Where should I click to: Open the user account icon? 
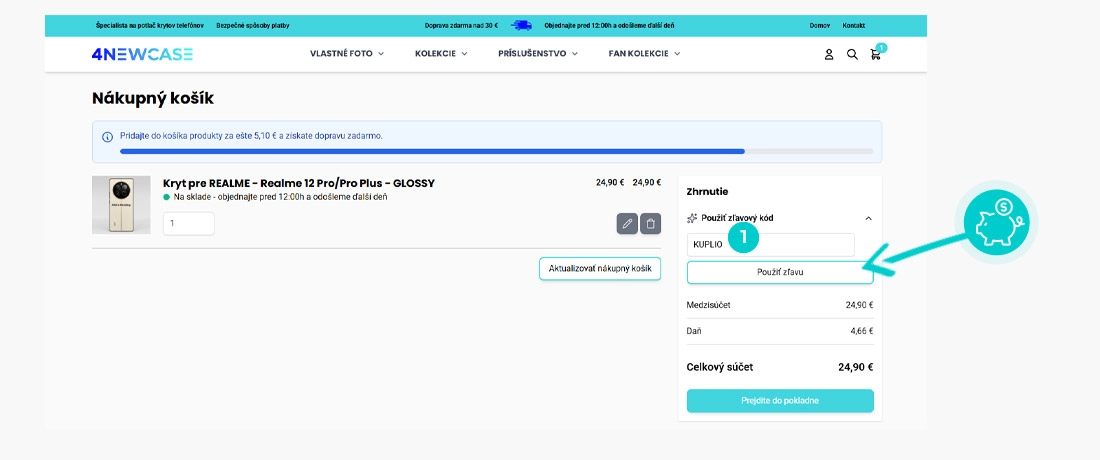(829, 54)
